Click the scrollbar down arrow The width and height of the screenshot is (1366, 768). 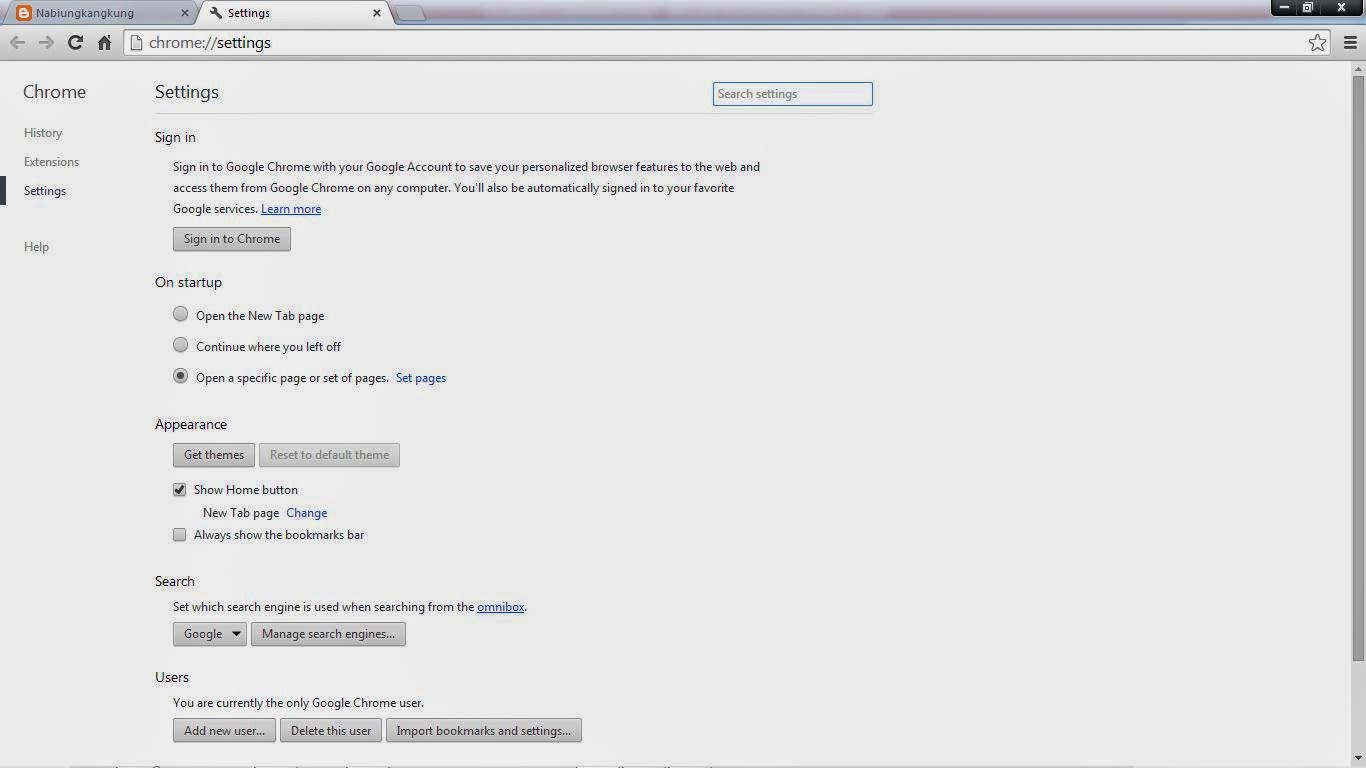pyautogui.click(x=1358, y=760)
